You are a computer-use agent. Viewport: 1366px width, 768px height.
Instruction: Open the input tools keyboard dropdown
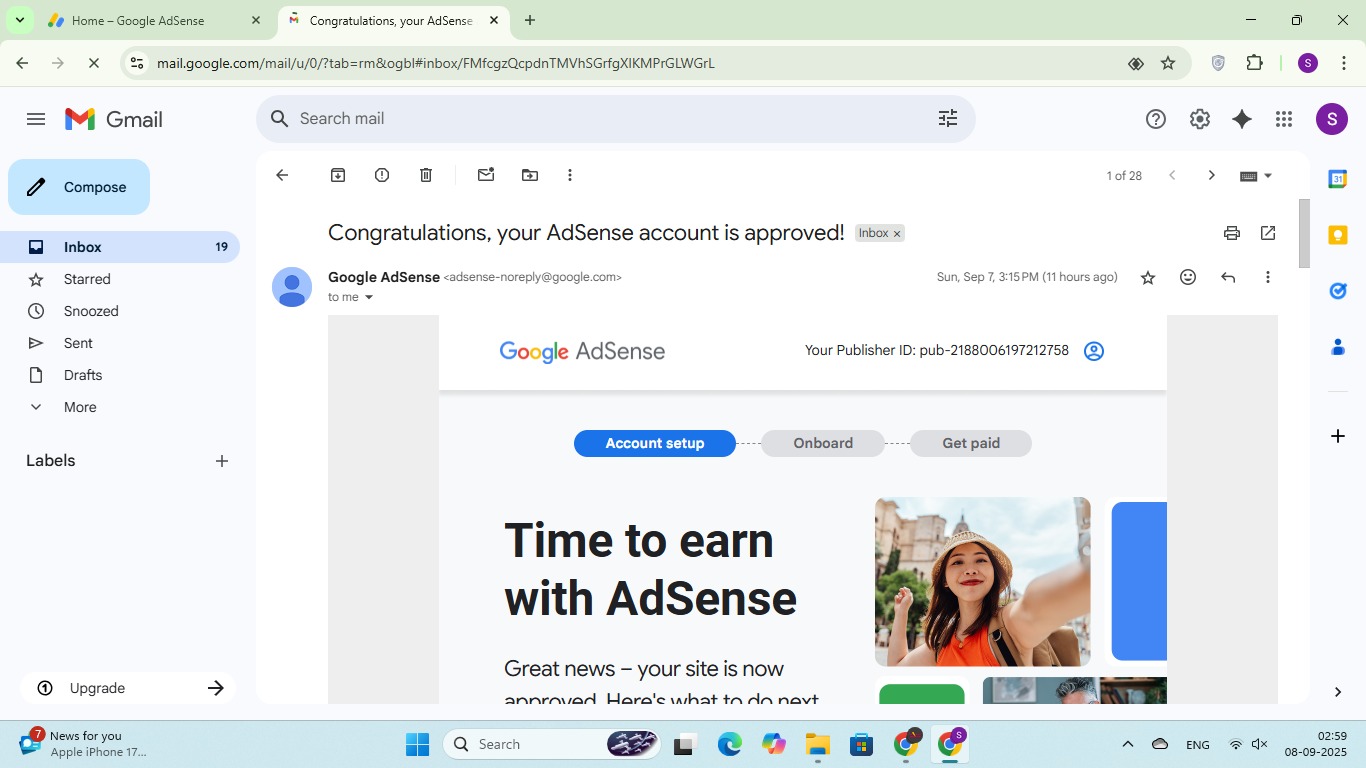(1256, 175)
